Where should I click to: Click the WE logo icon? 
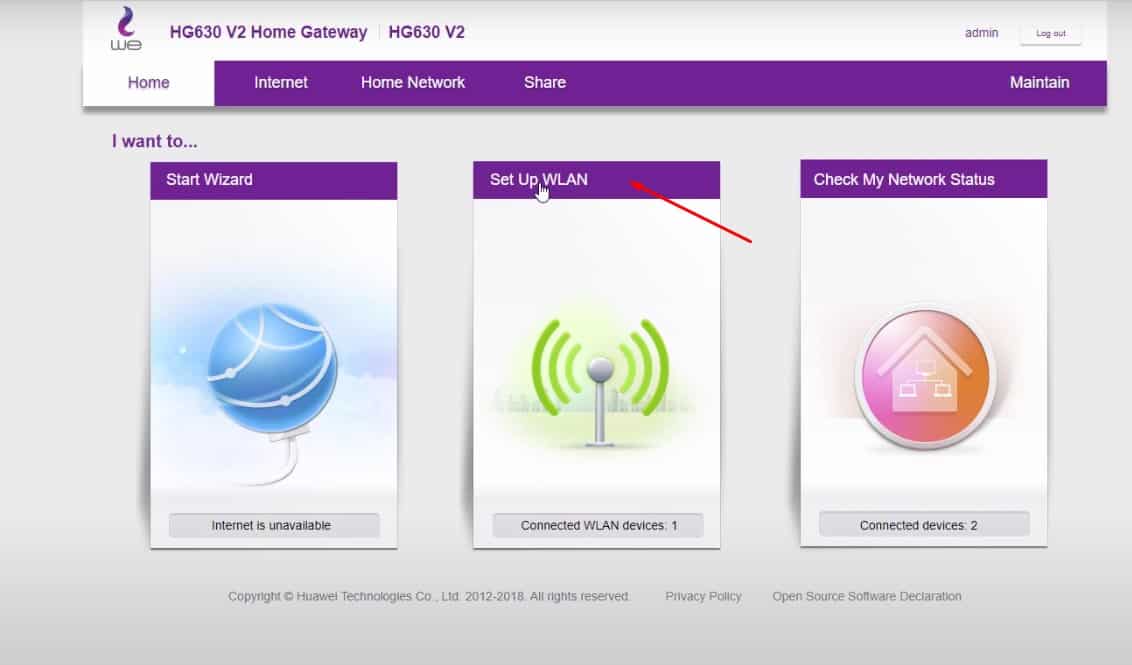point(126,29)
